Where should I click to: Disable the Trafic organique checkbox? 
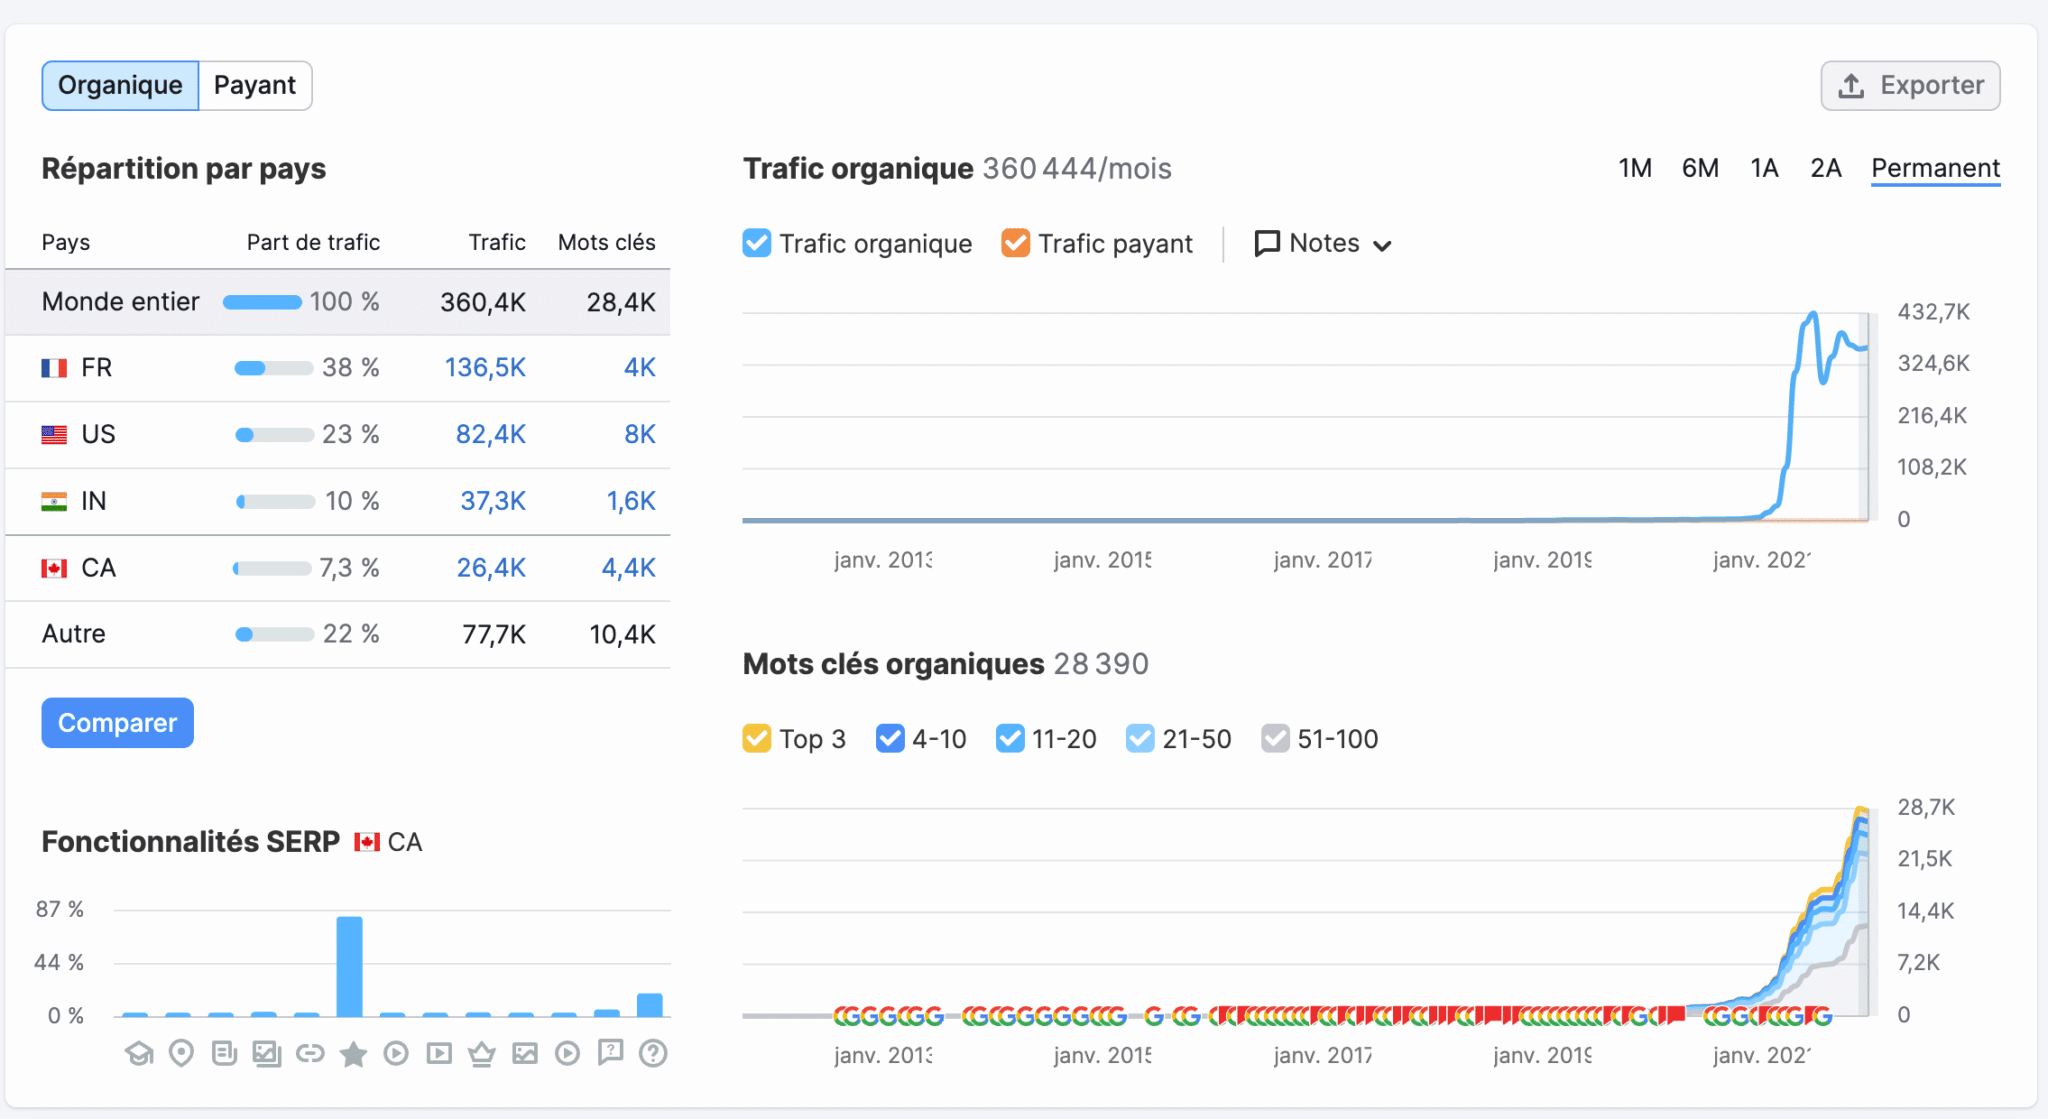click(756, 243)
